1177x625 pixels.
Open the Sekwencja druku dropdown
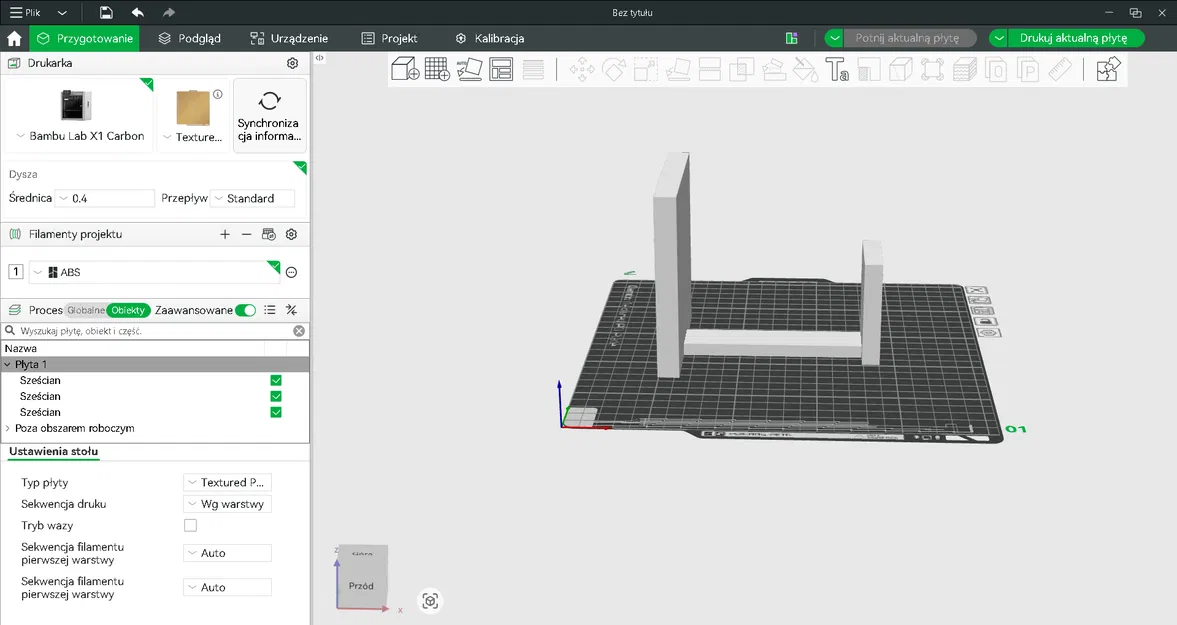(x=227, y=504)
